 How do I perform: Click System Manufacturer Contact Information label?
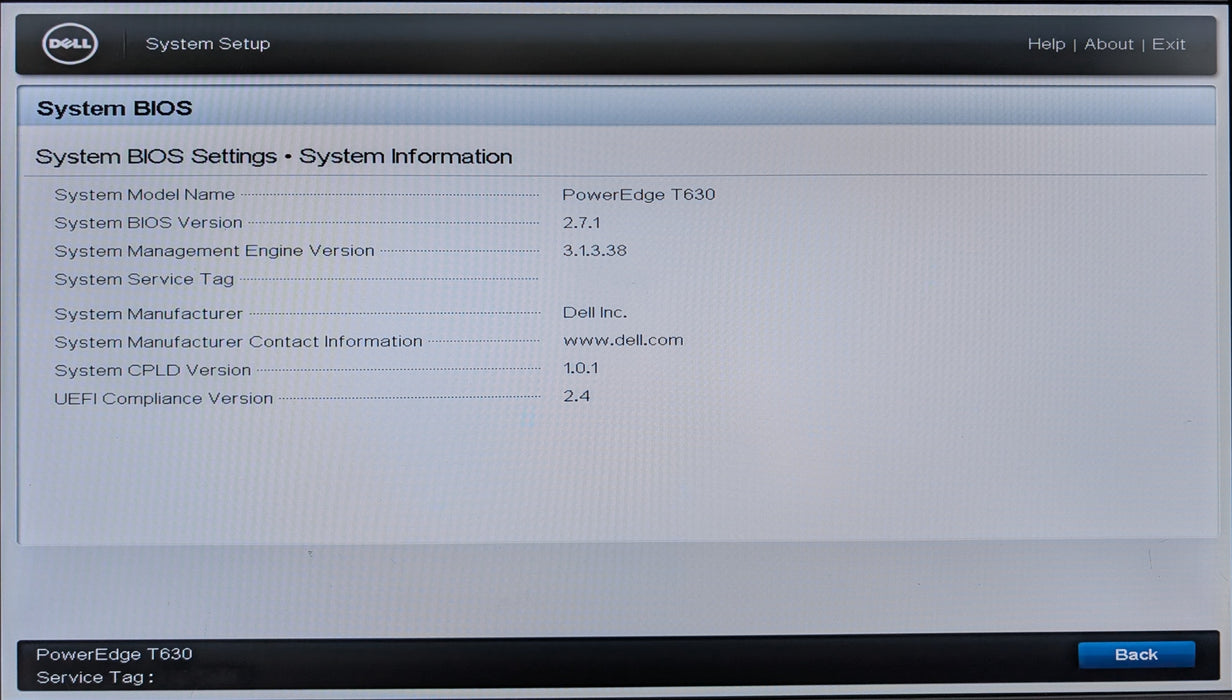tap(238, 342)
